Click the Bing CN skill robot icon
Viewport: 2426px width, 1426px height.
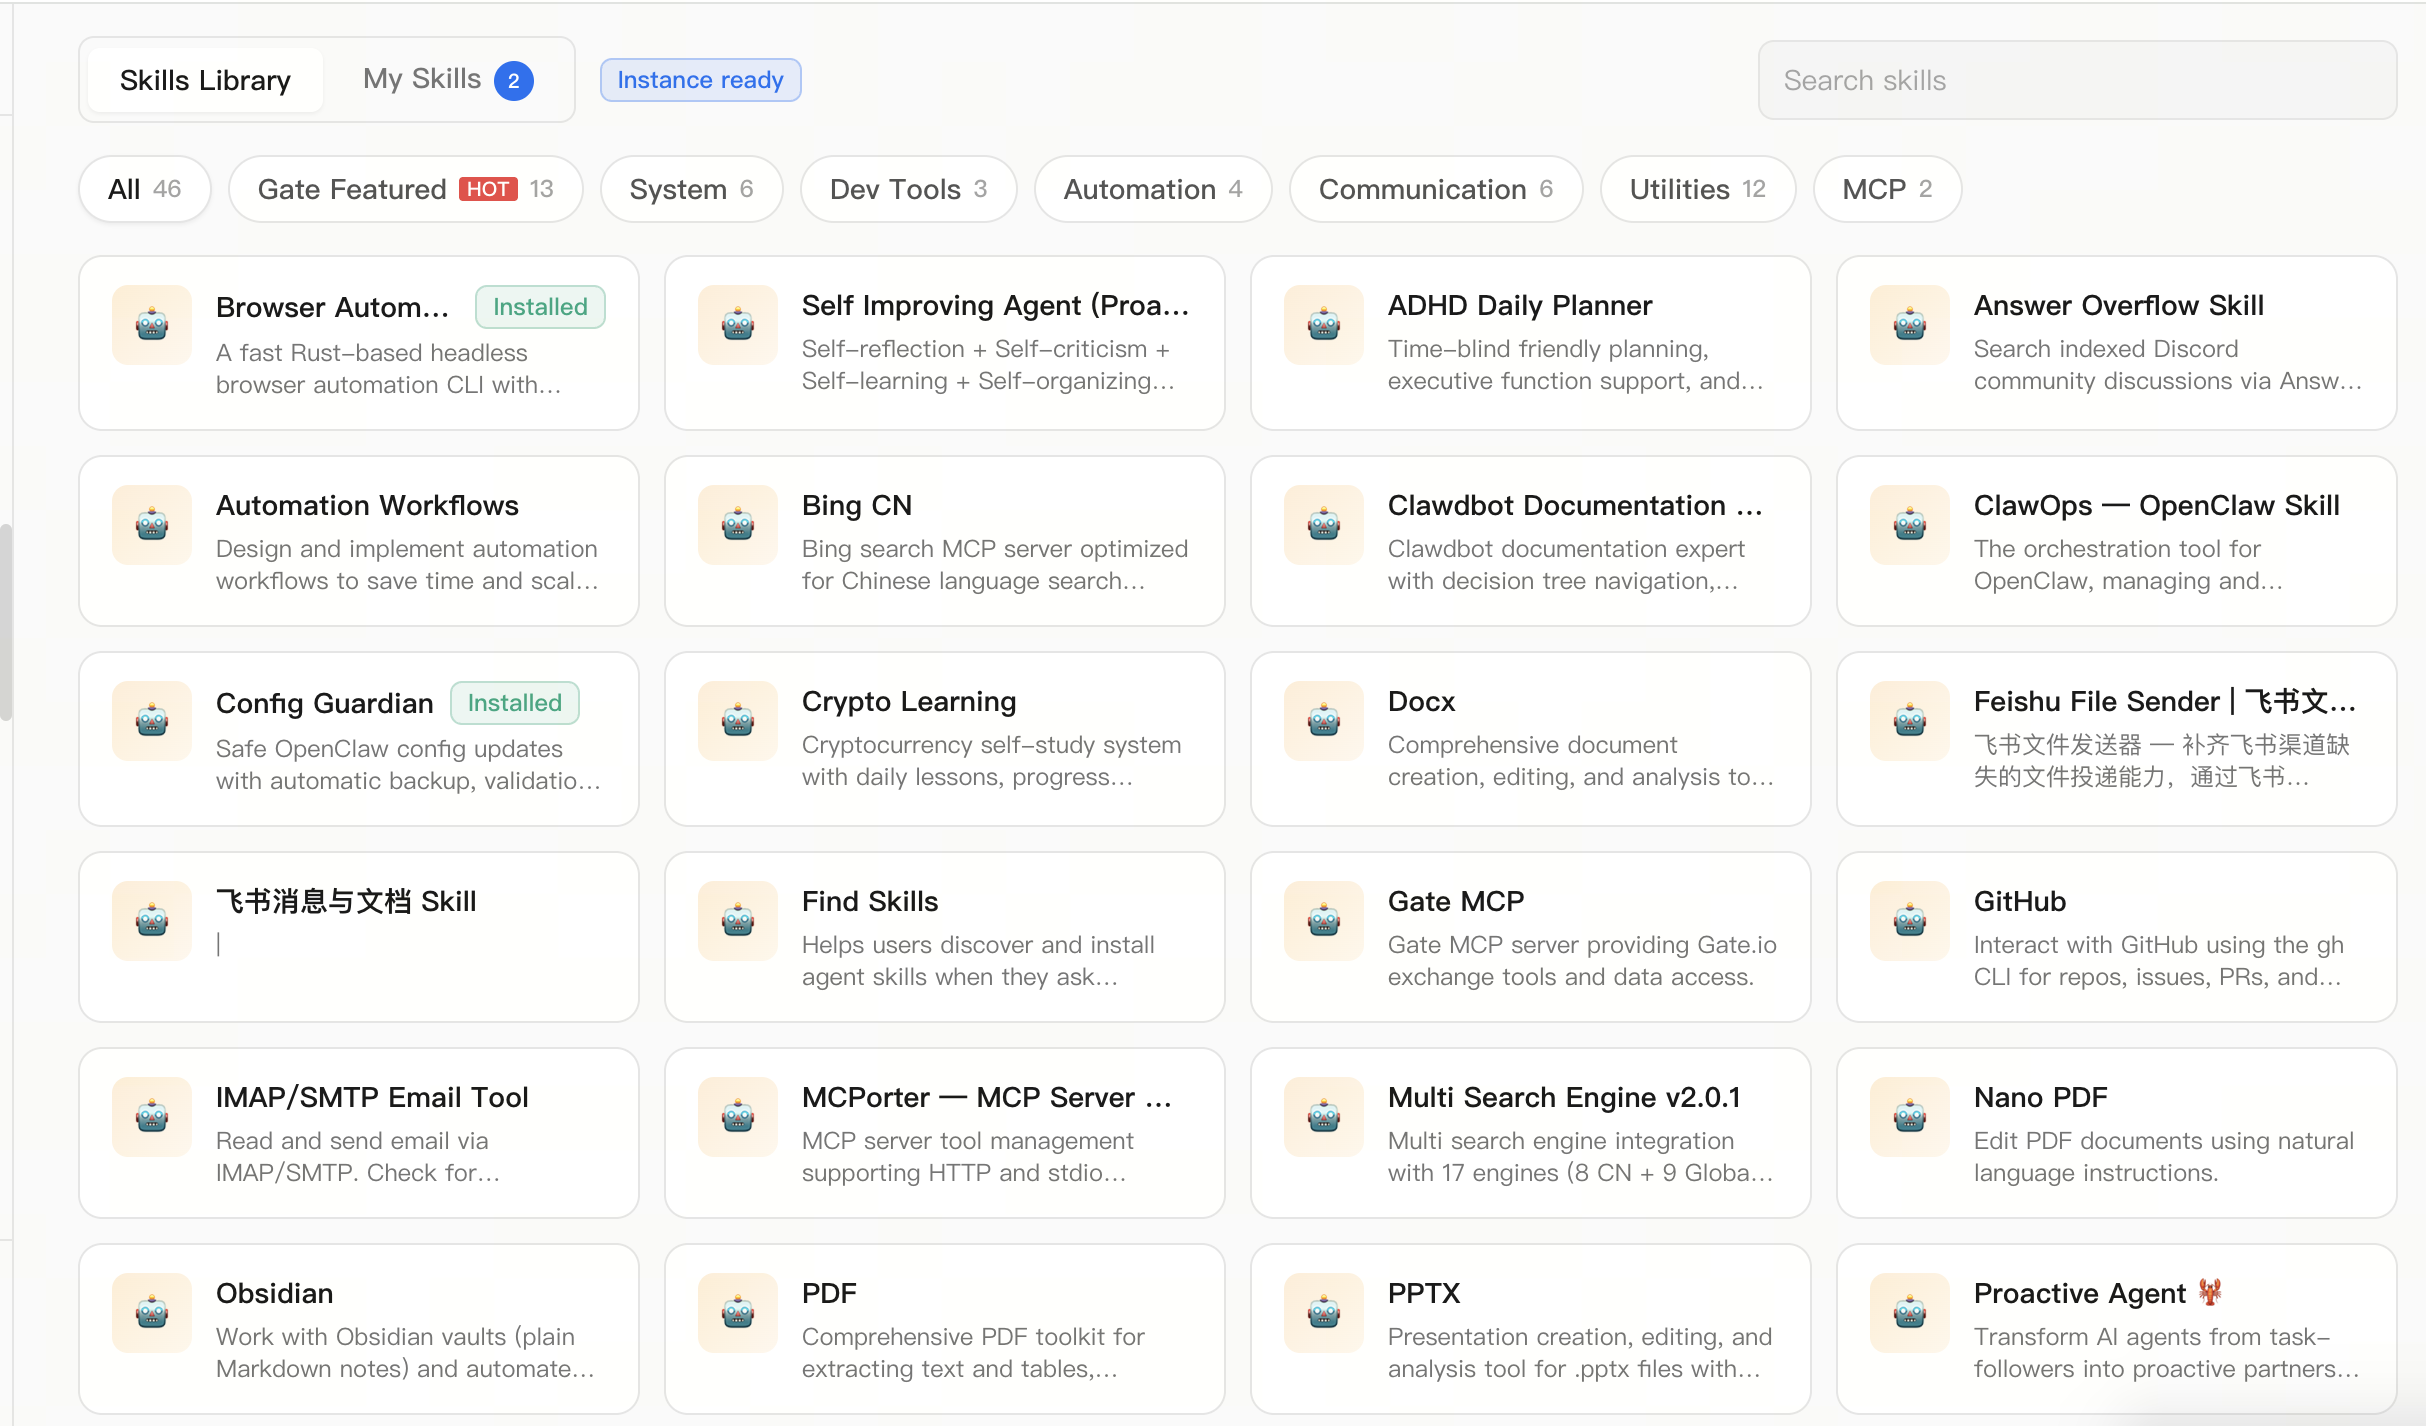point(738,525)
